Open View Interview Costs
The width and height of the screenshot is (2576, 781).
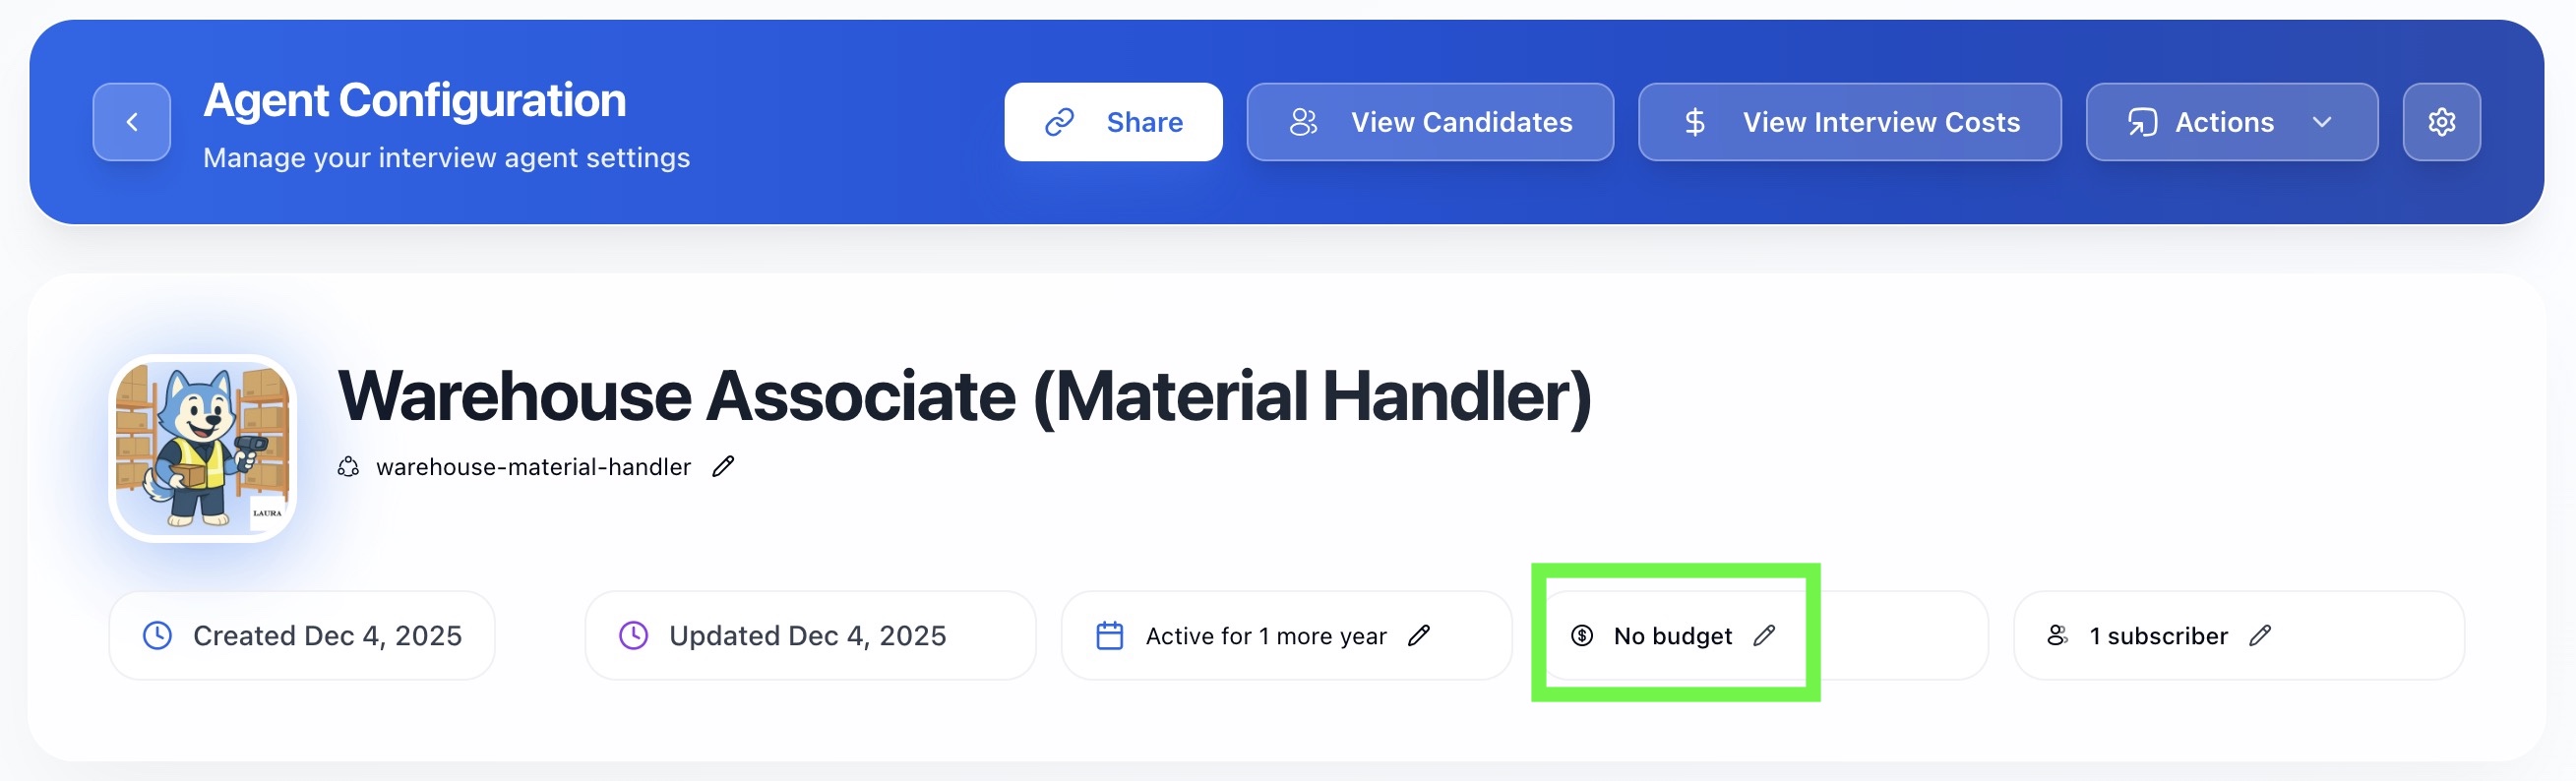point(1849,122)
